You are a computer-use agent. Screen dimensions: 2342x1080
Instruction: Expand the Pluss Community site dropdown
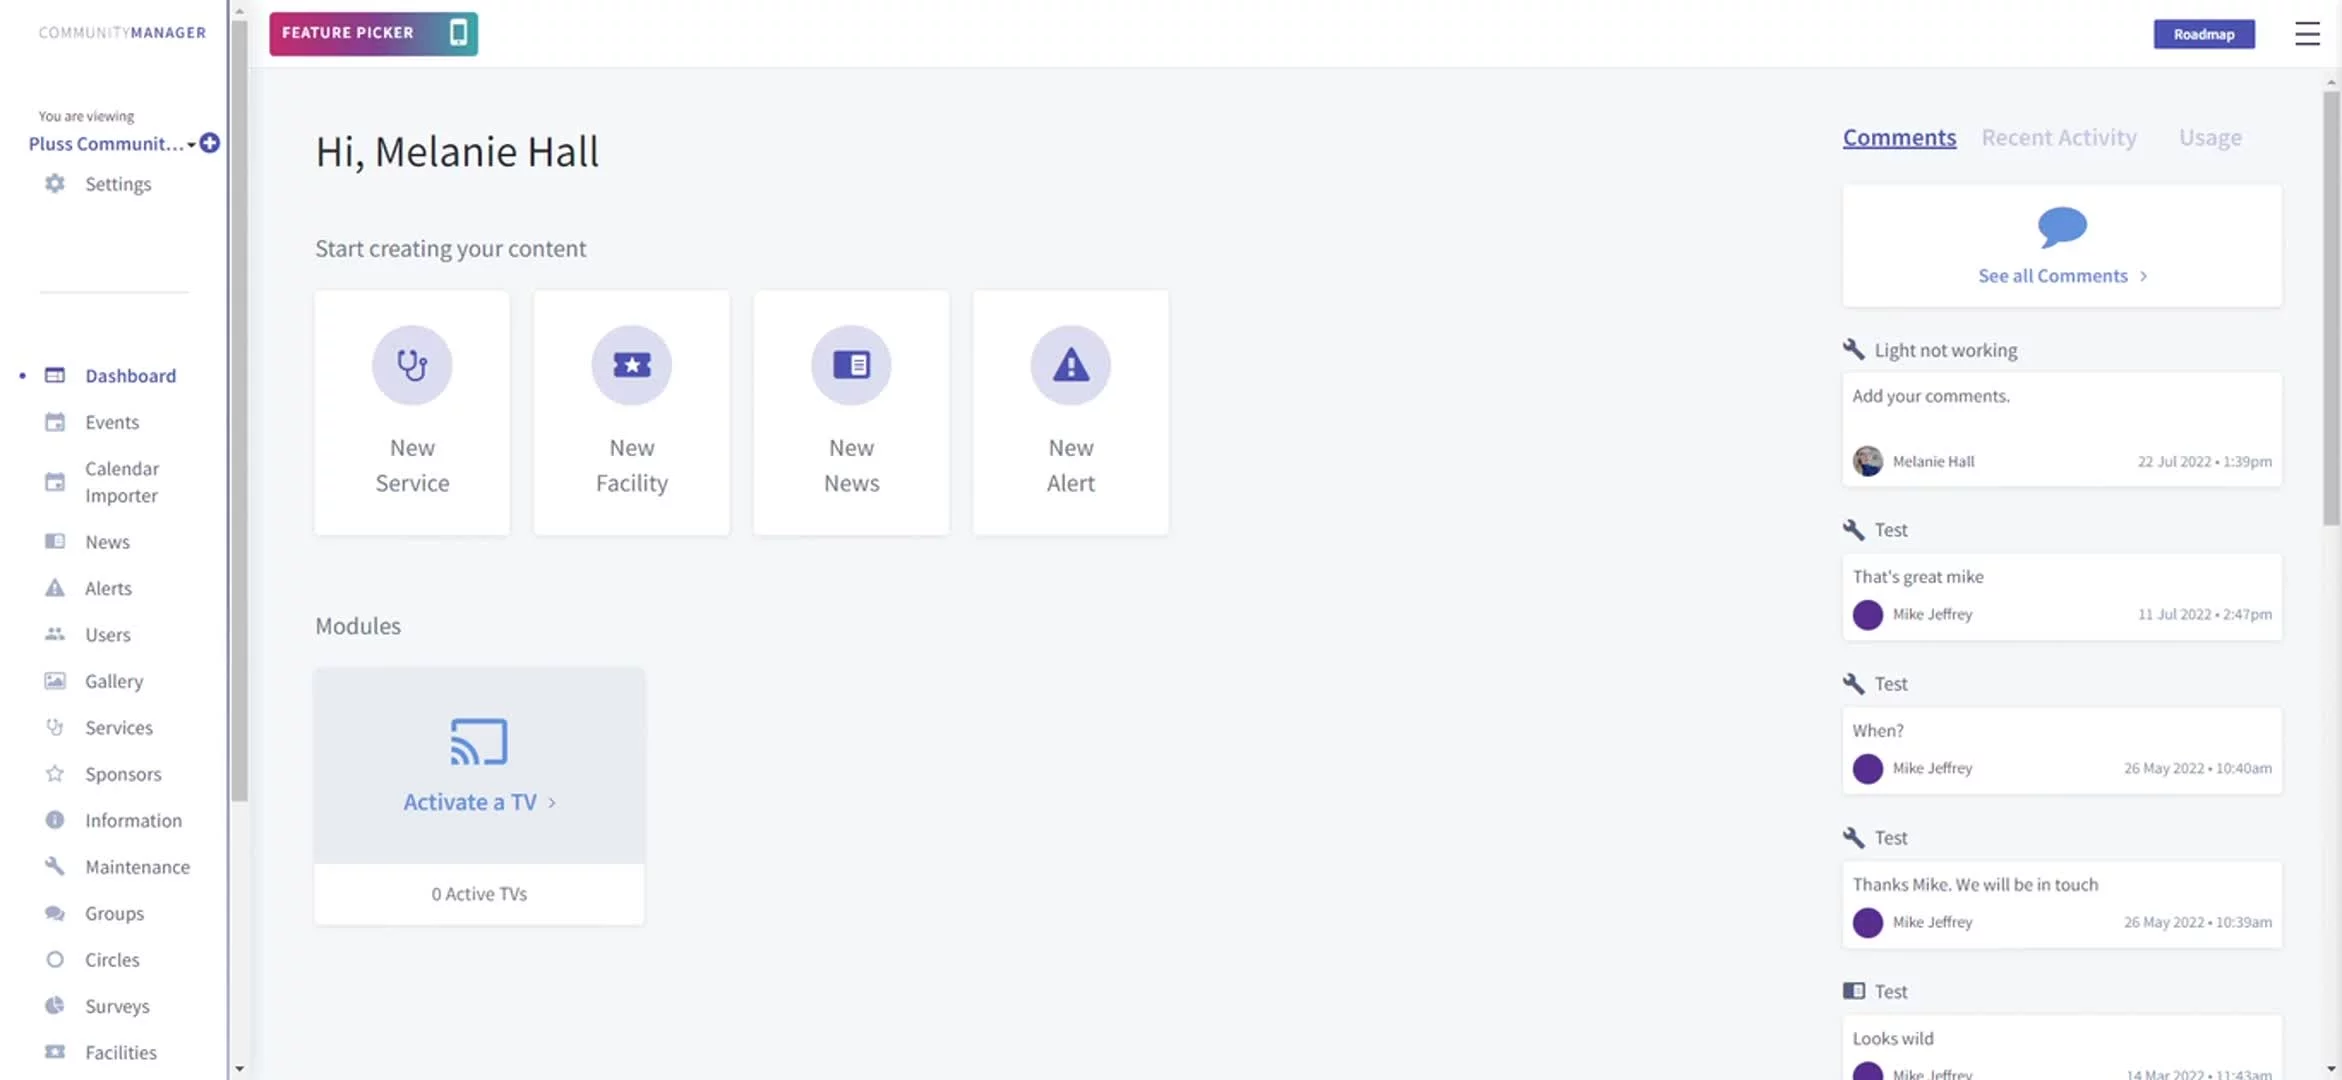coord(190,144)
